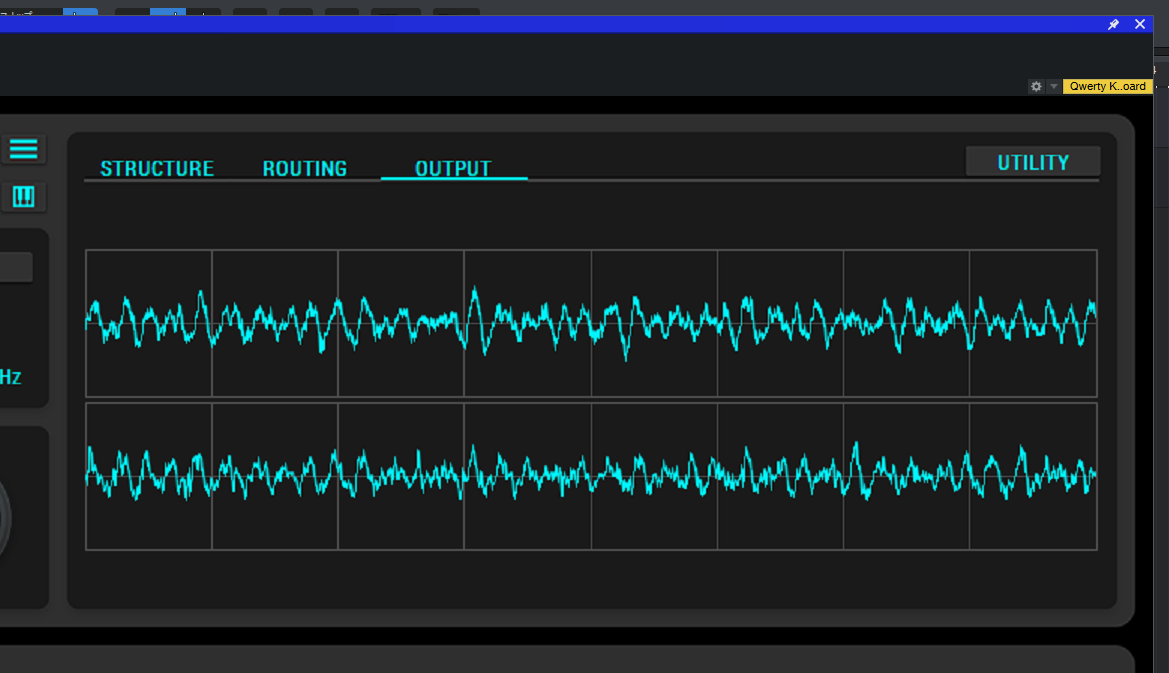Click the upper waveform oscilloscope display

(x=591, y=323)
